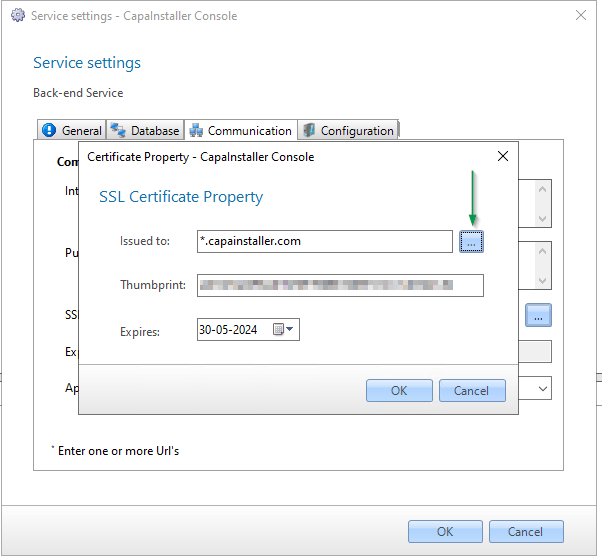Click OK in Certificate Property dialog

point(399,391)
